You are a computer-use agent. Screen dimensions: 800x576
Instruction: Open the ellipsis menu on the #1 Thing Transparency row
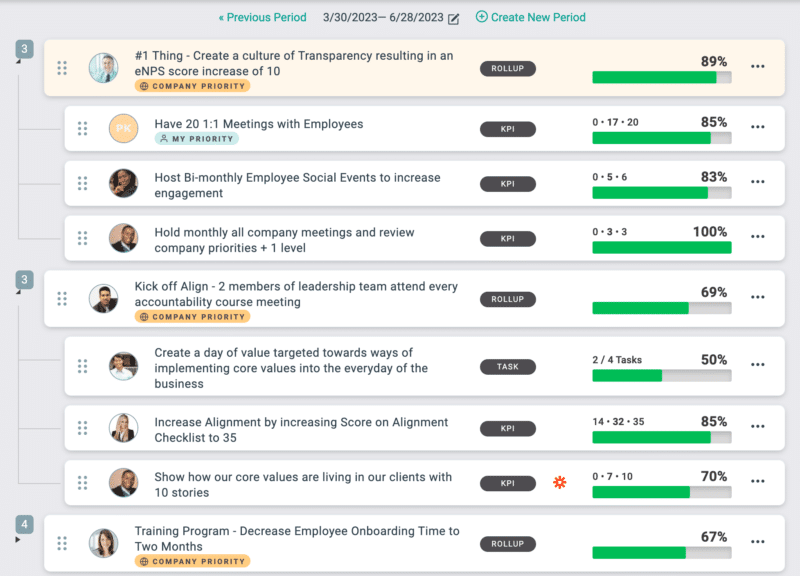(x=758, y=65)
